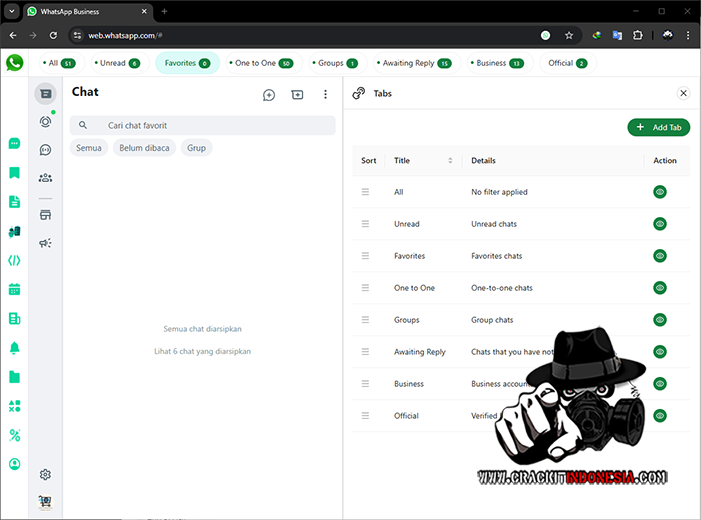
Task: Click the green bookmark icon in extension sidebar
Action: (14, 173)
